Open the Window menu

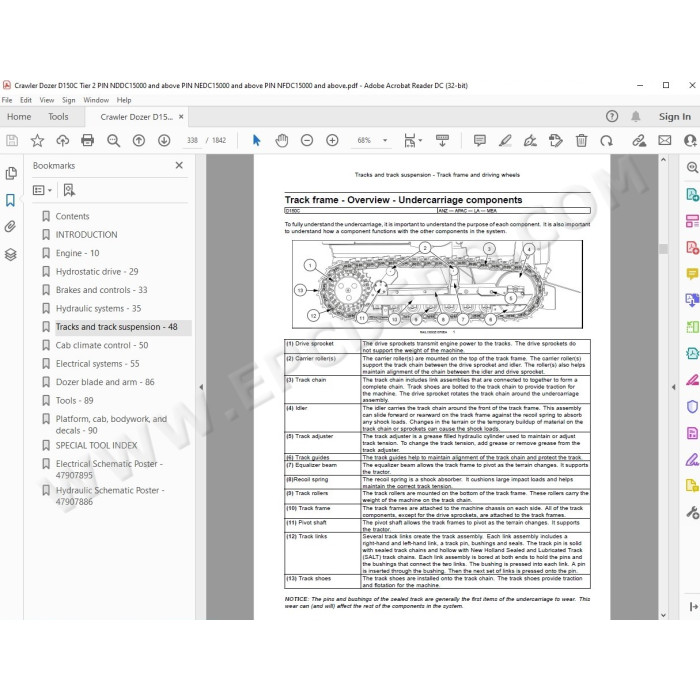tap(96, 100)
